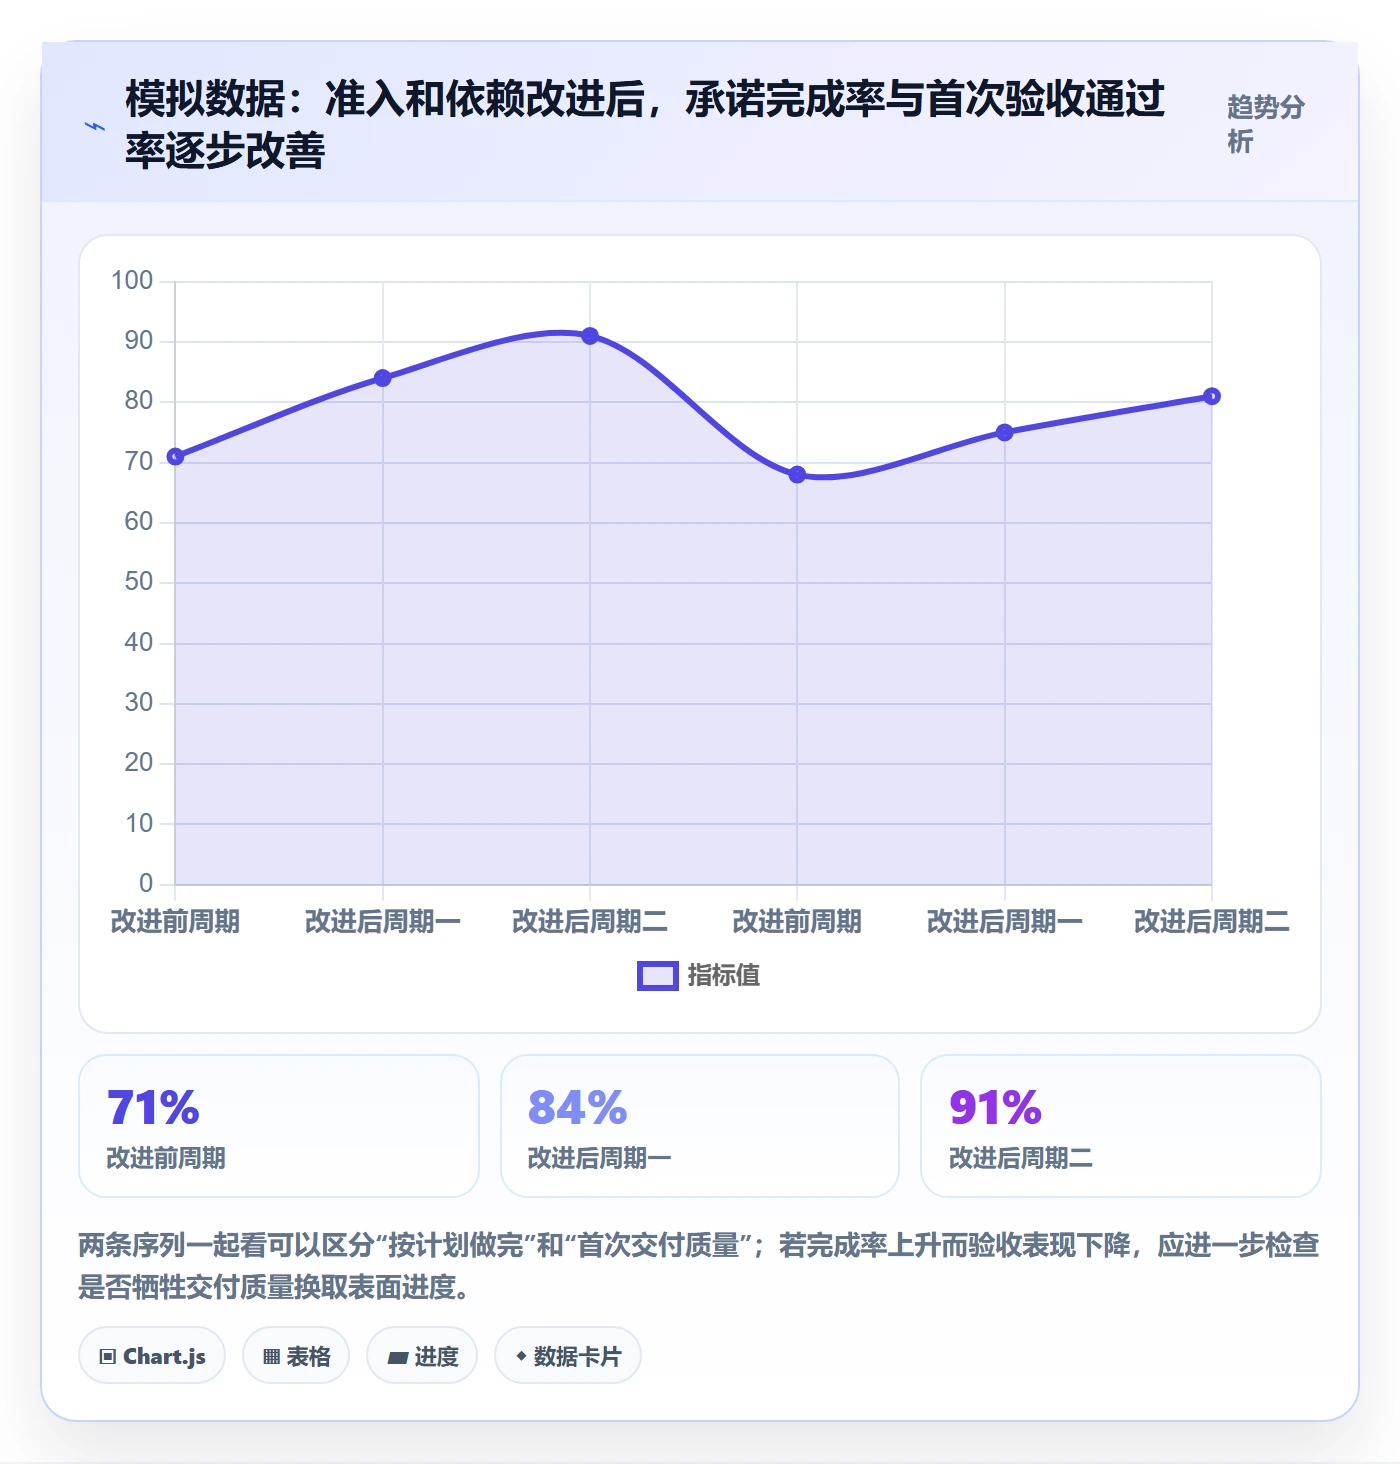Click the 表格 tag chip
Viewport: 1400px width, 1464px height.
[296, 1356]
